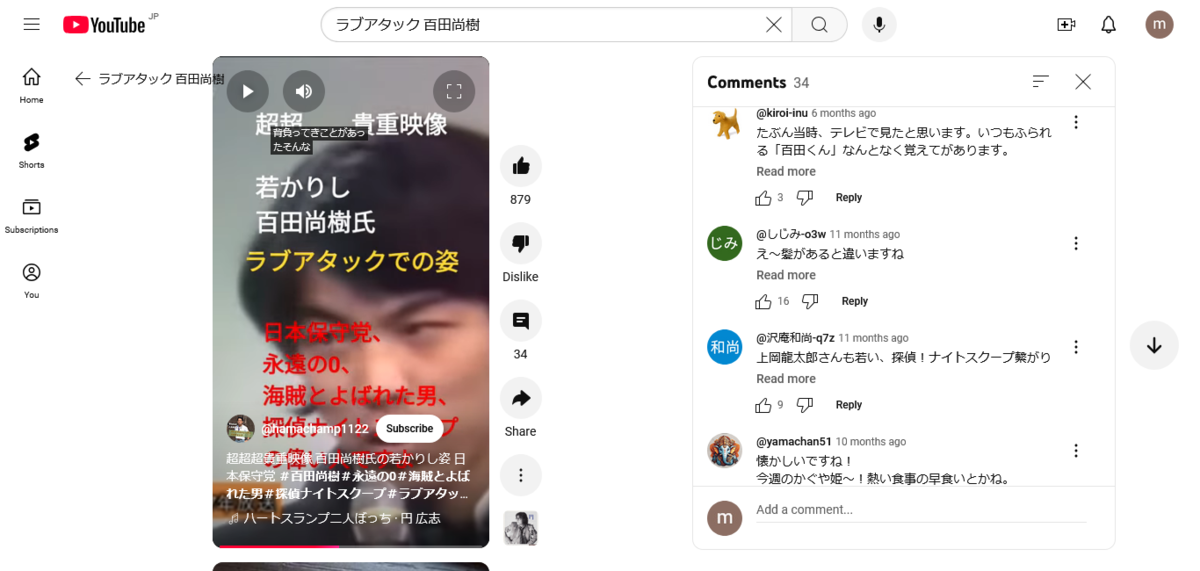Open @kiroi-inu username link

point(781,113)
